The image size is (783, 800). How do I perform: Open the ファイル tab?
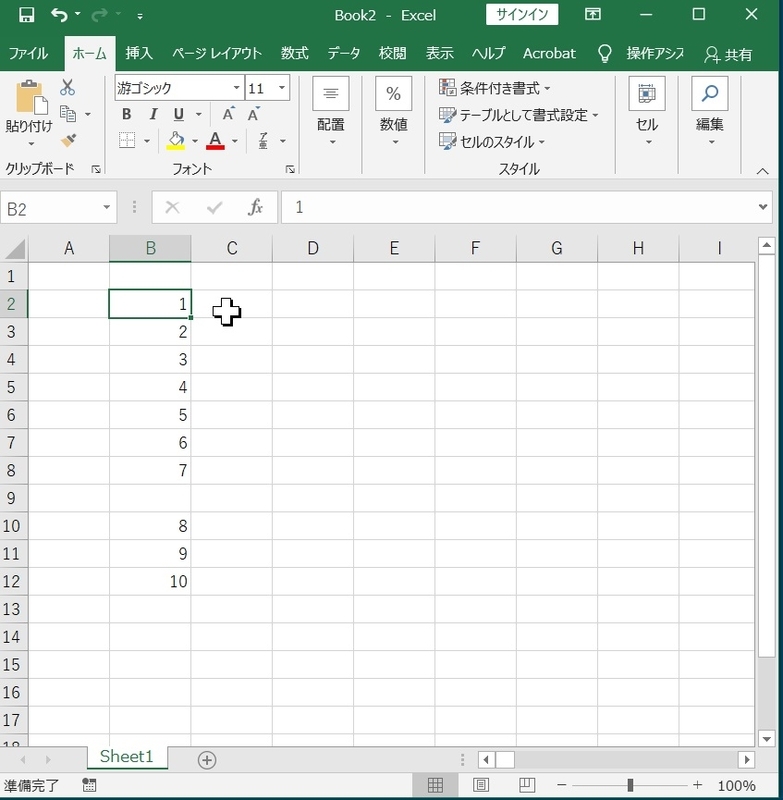[x=29, y=53]
